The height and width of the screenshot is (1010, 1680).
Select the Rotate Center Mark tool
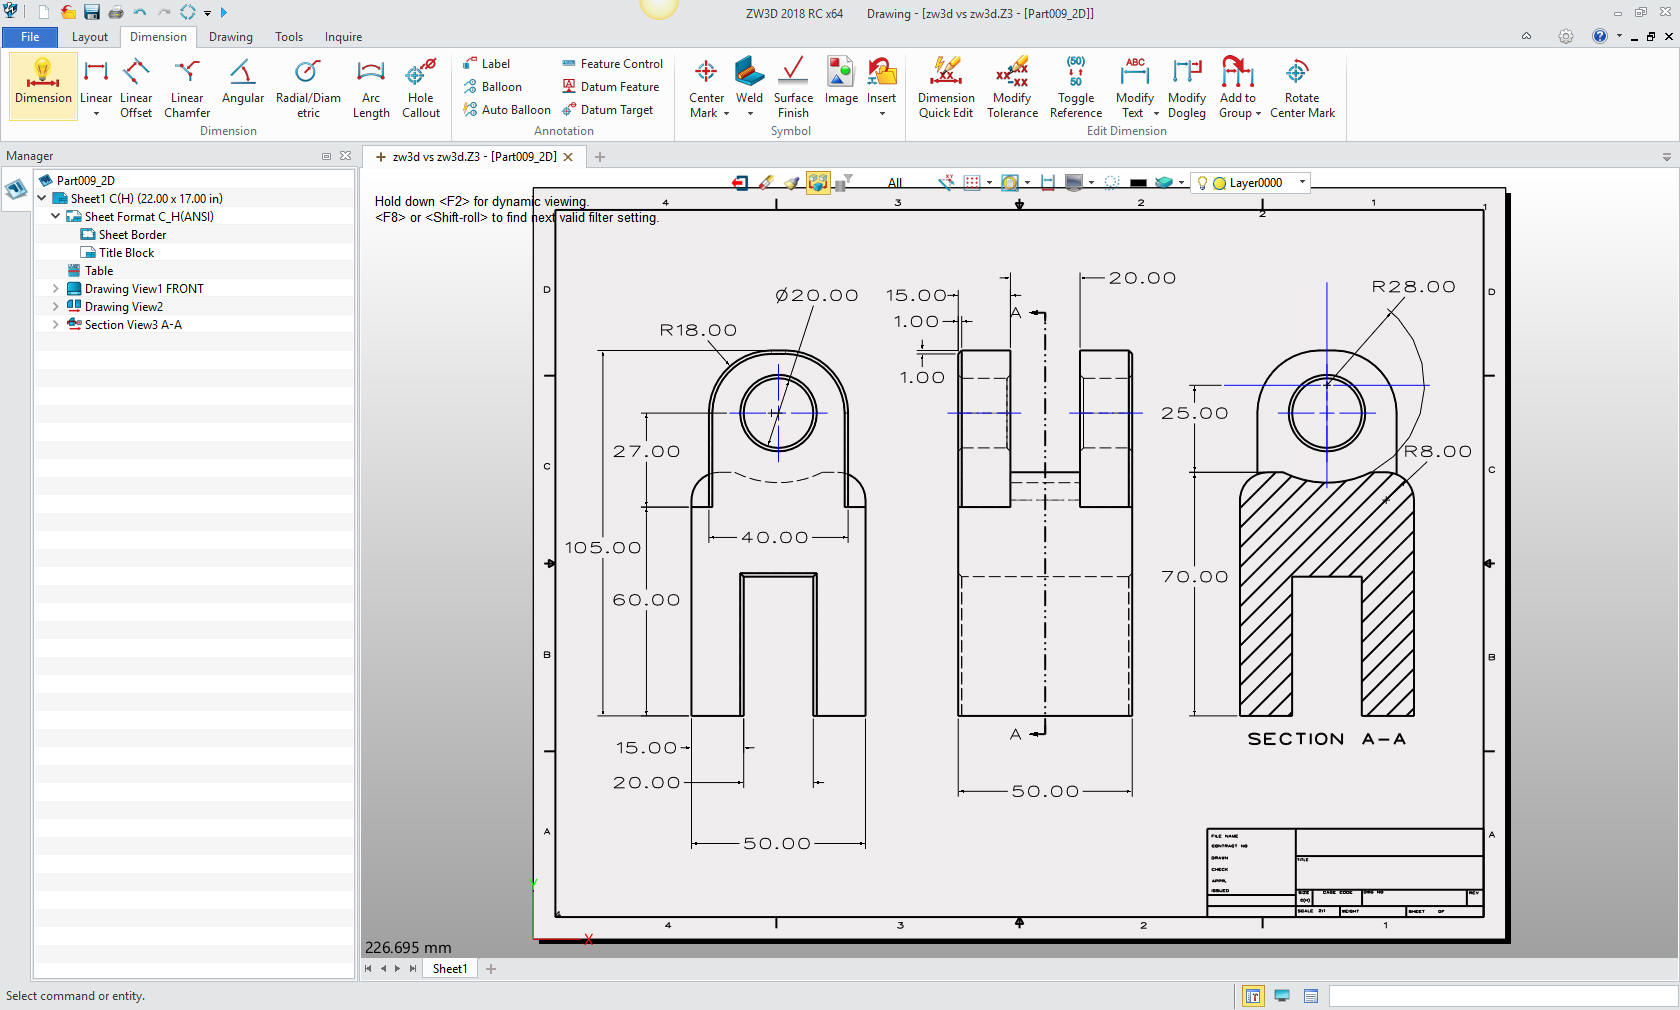click(1301, 88)
